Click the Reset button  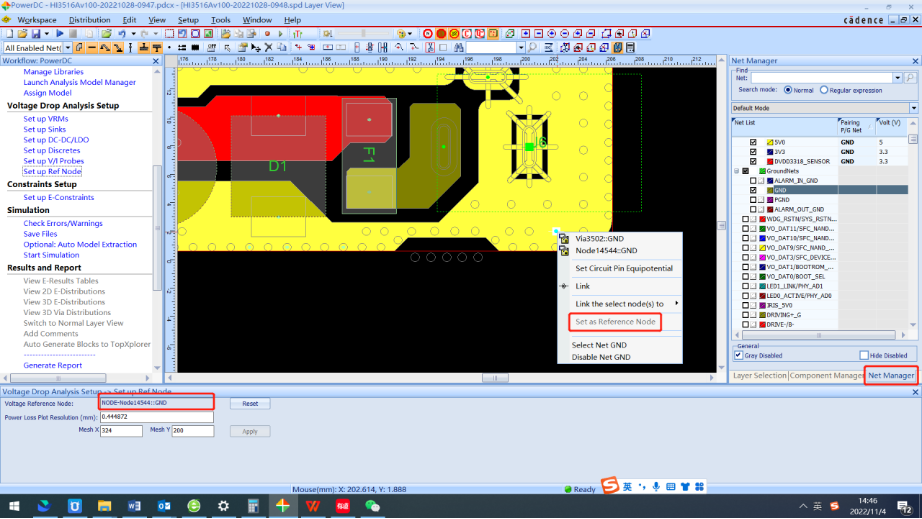250,404
